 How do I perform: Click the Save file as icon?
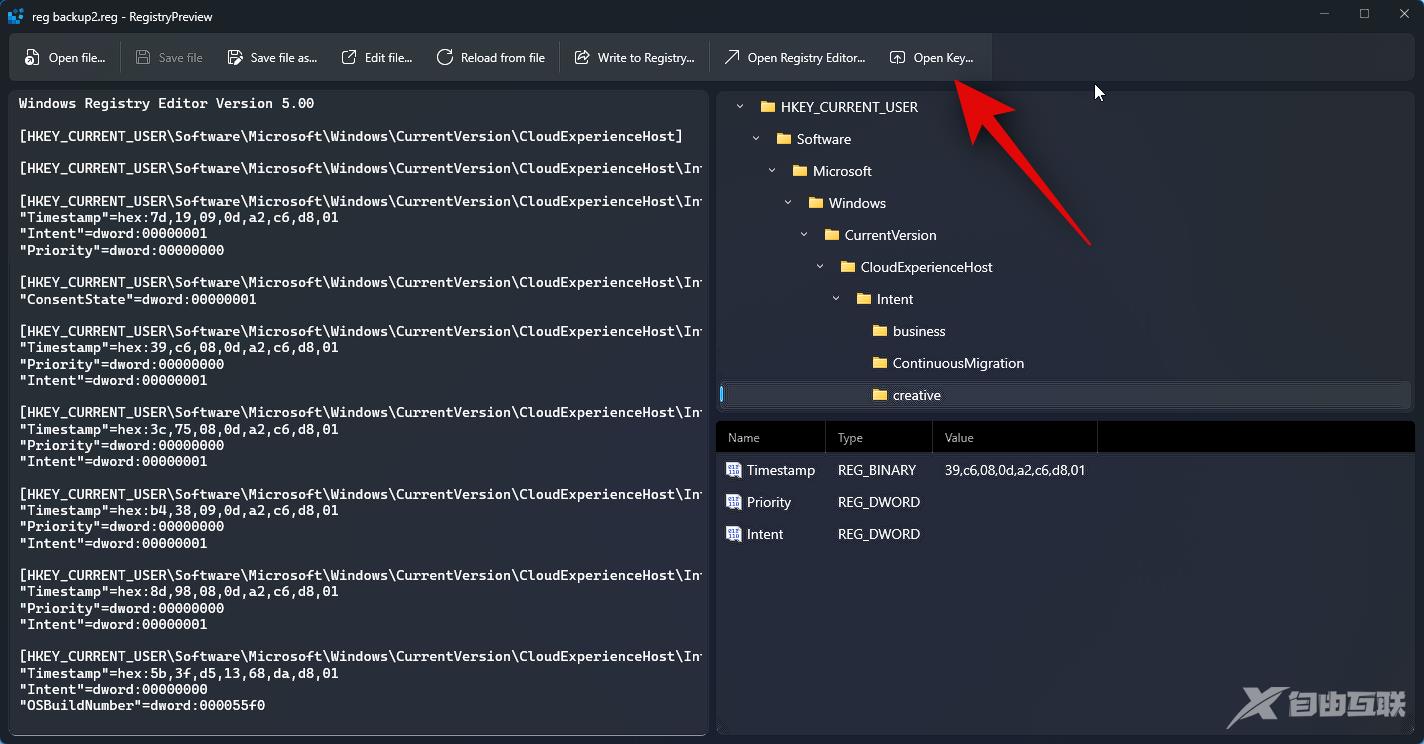pos(235,58)
